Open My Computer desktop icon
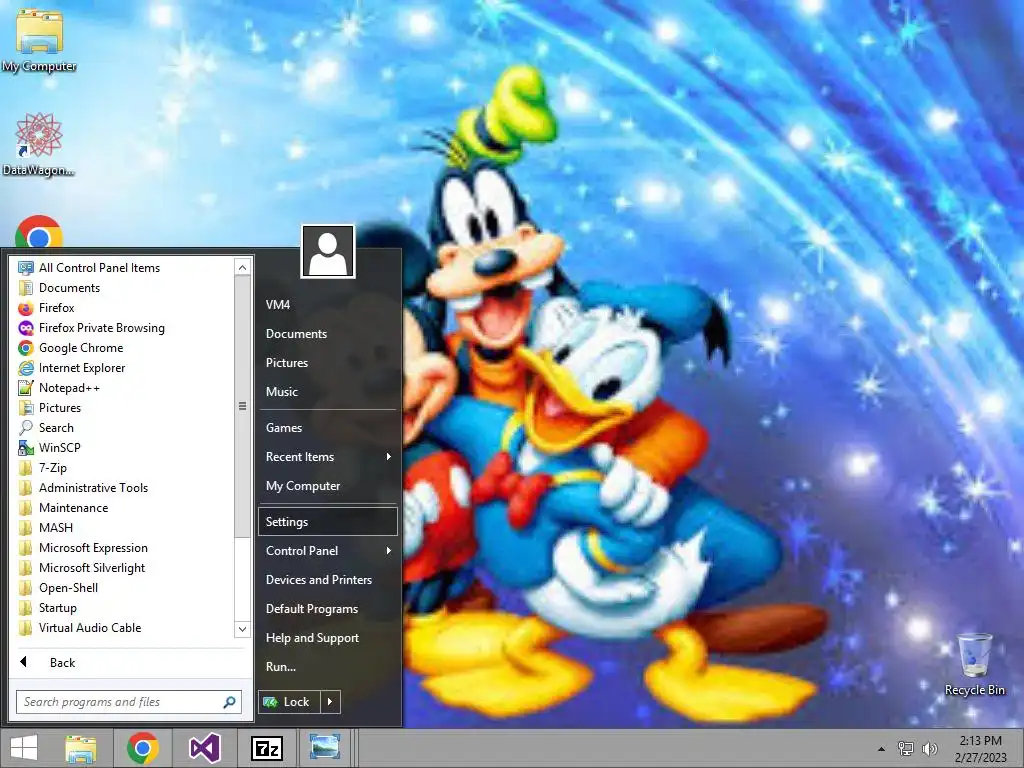 coord(39,39)
